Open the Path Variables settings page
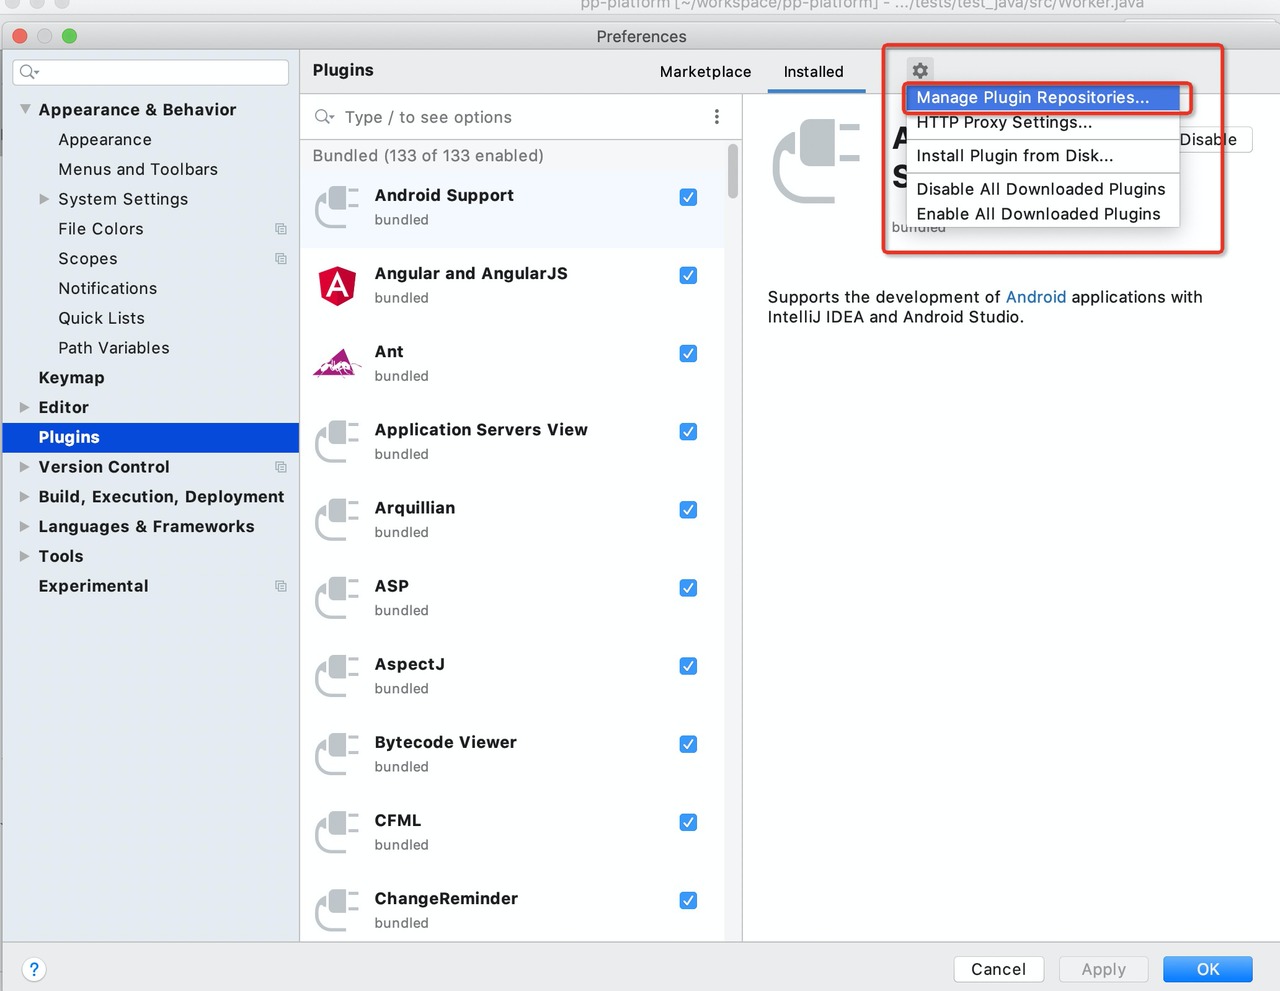The image size is (1280, 991). click(114, 348)
